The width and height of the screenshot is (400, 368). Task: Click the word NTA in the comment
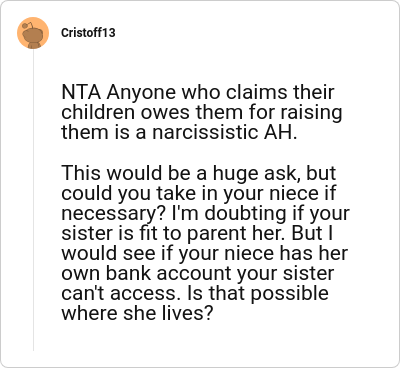[x=81, y=92]
